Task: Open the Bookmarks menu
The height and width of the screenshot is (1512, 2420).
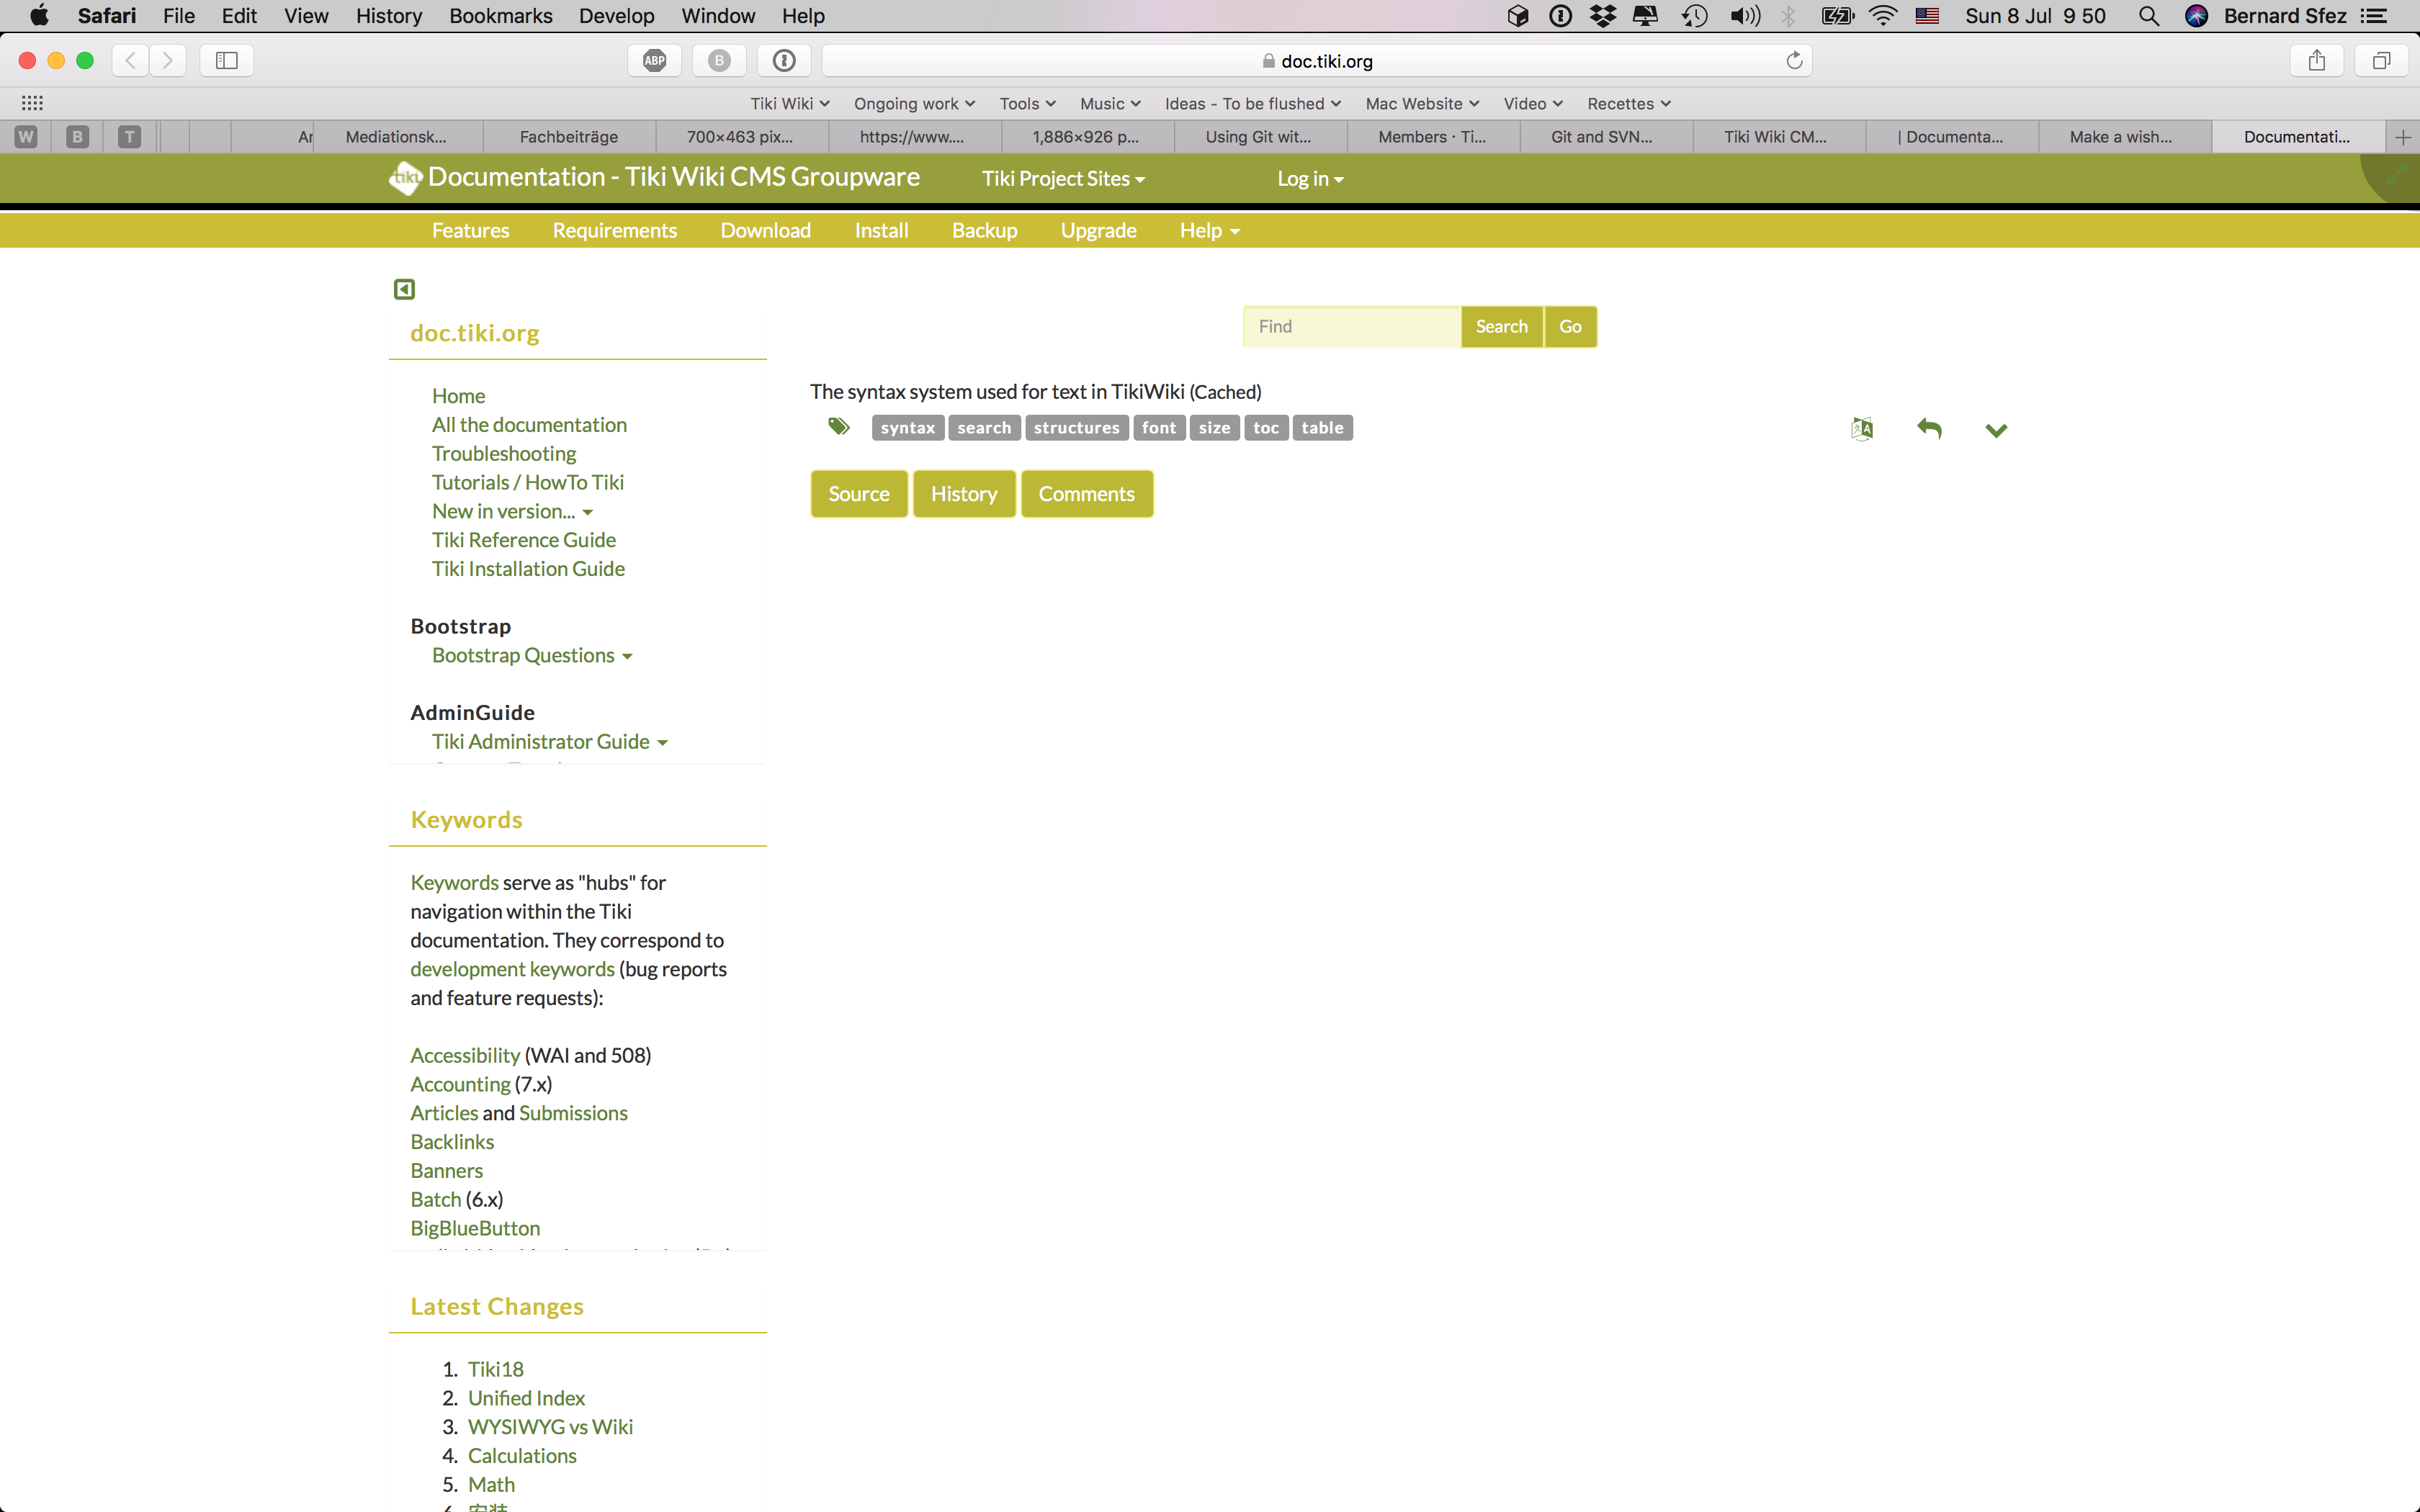Action: [500, 16]
